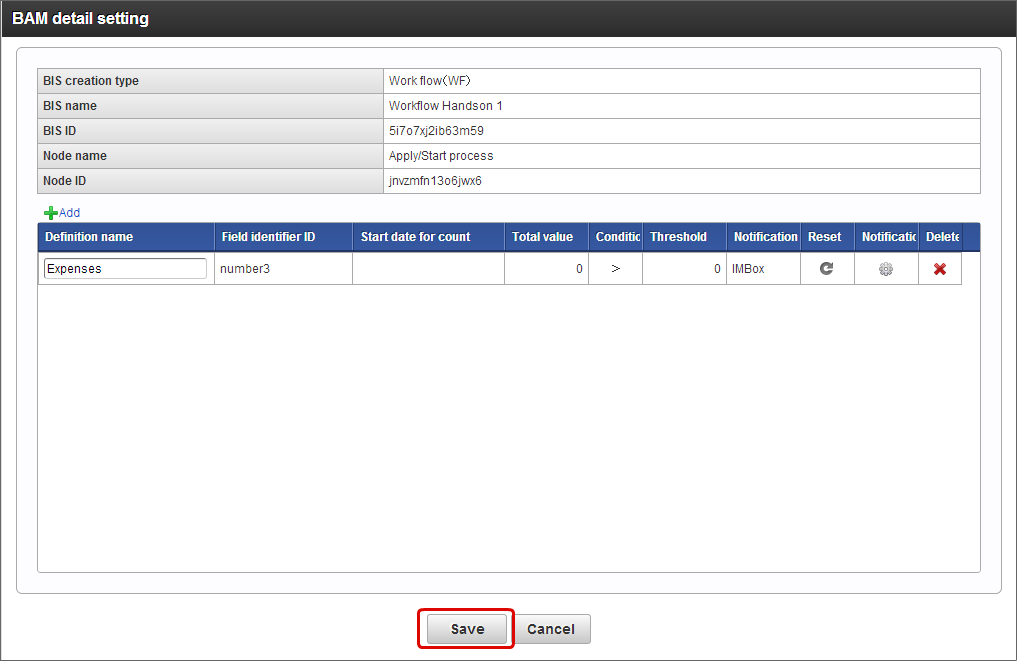Select the Node ID value jnvzmfn13o6jwx6
Screen dimensions: 1017x661
435,181
